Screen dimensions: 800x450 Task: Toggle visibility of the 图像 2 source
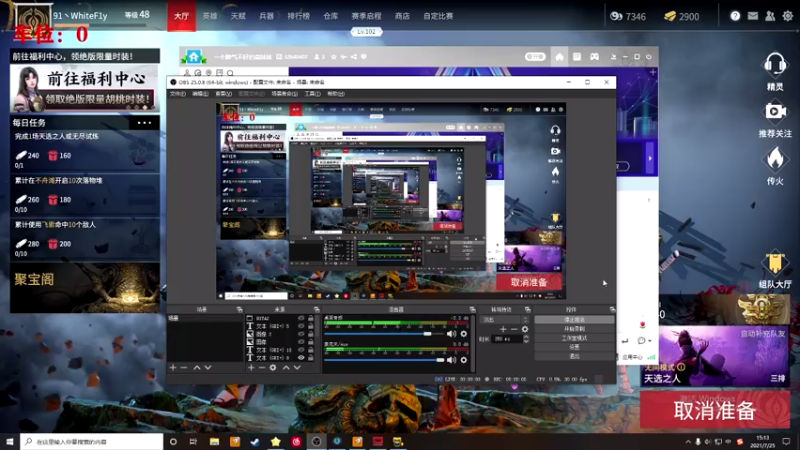coord(301,334)
